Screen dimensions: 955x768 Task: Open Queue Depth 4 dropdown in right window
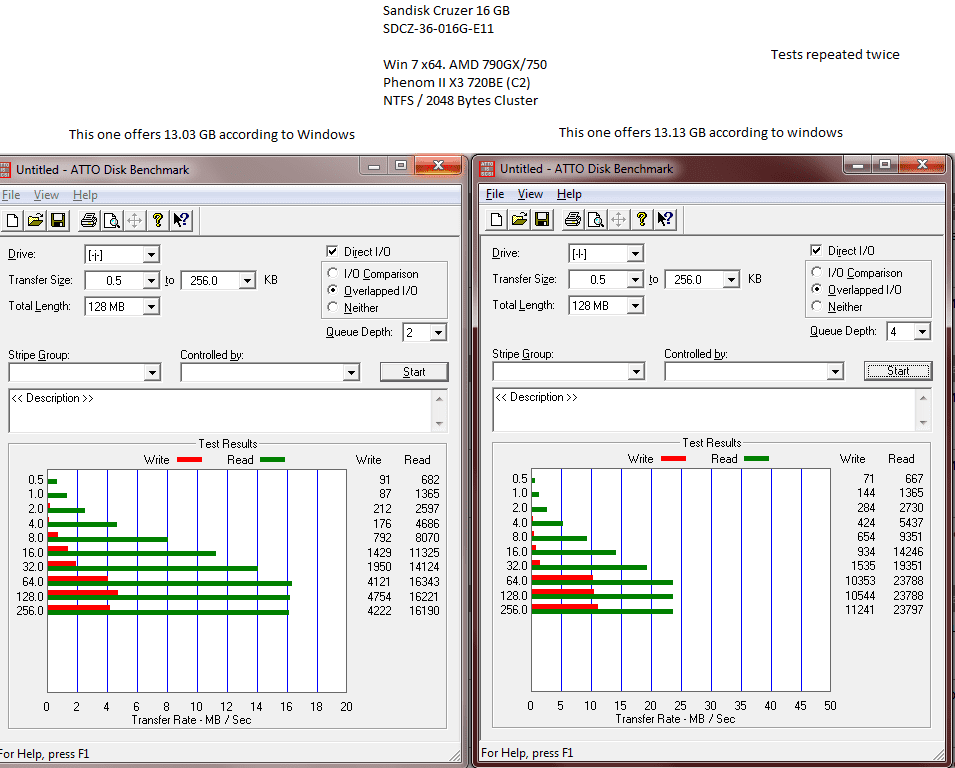click(x=922, y=331)
